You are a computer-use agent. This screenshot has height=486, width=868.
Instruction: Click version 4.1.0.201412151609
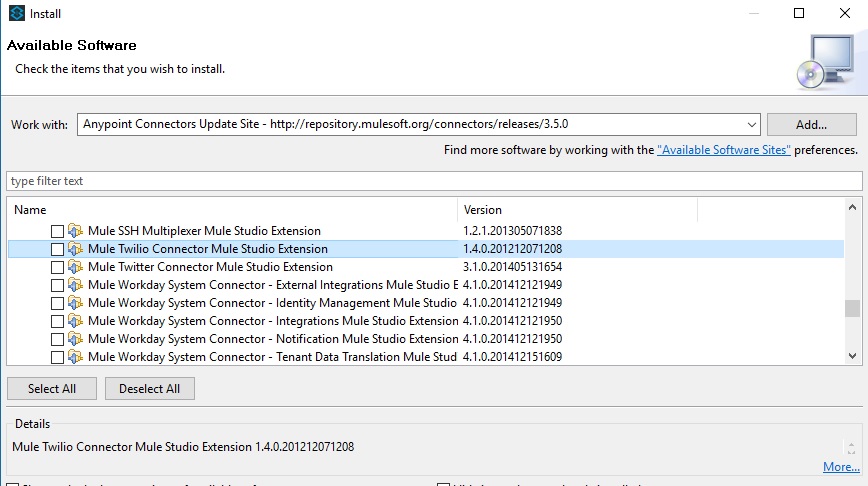(513, 357)
